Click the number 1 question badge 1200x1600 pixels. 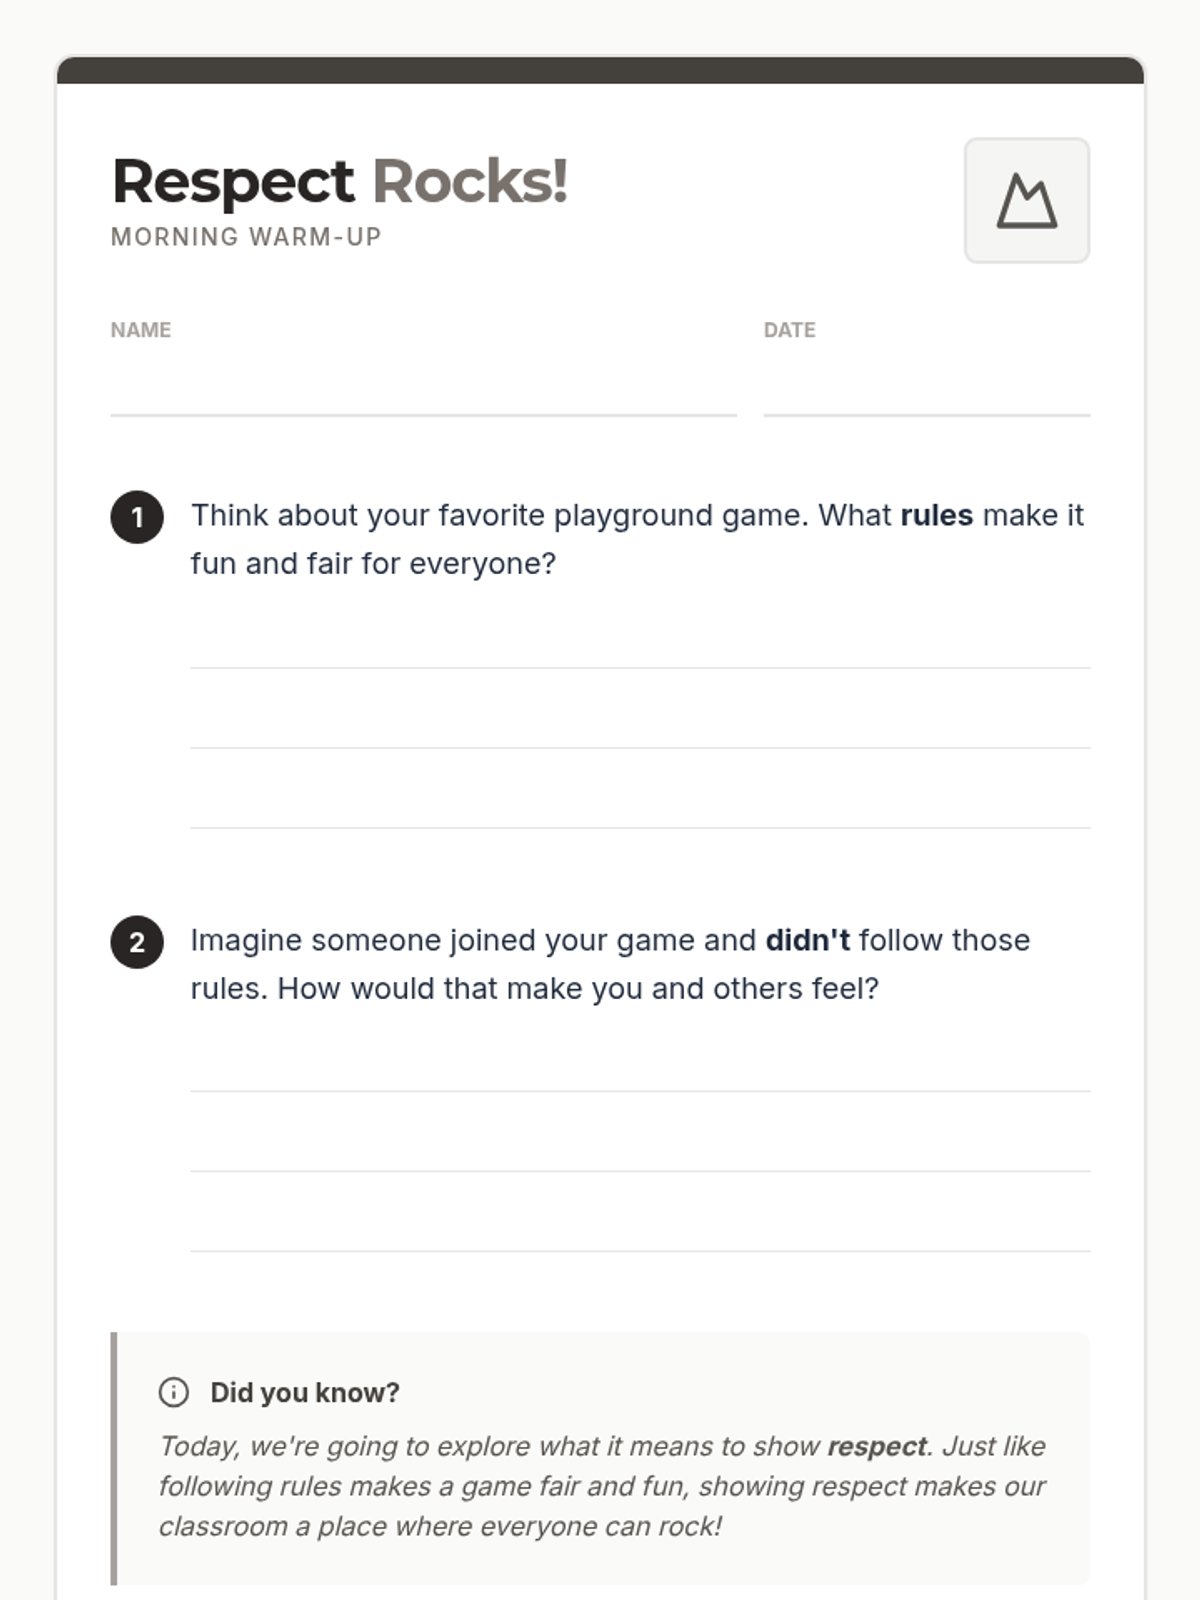point(137,517)
